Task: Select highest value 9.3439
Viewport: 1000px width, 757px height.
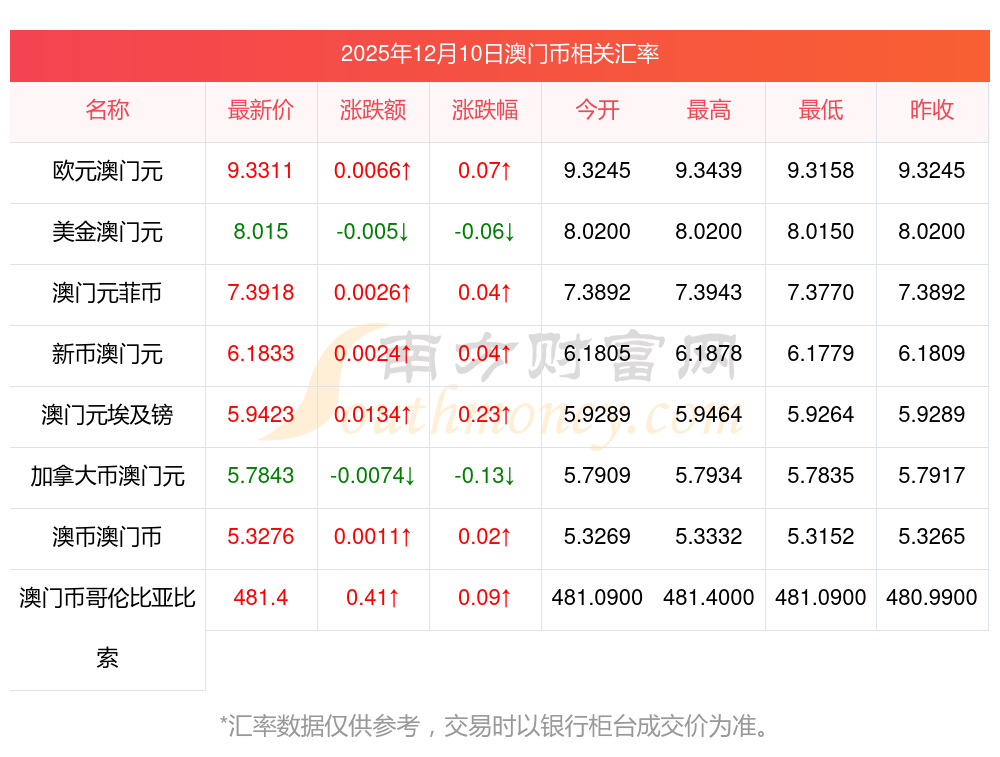Action: coord(709,171)
